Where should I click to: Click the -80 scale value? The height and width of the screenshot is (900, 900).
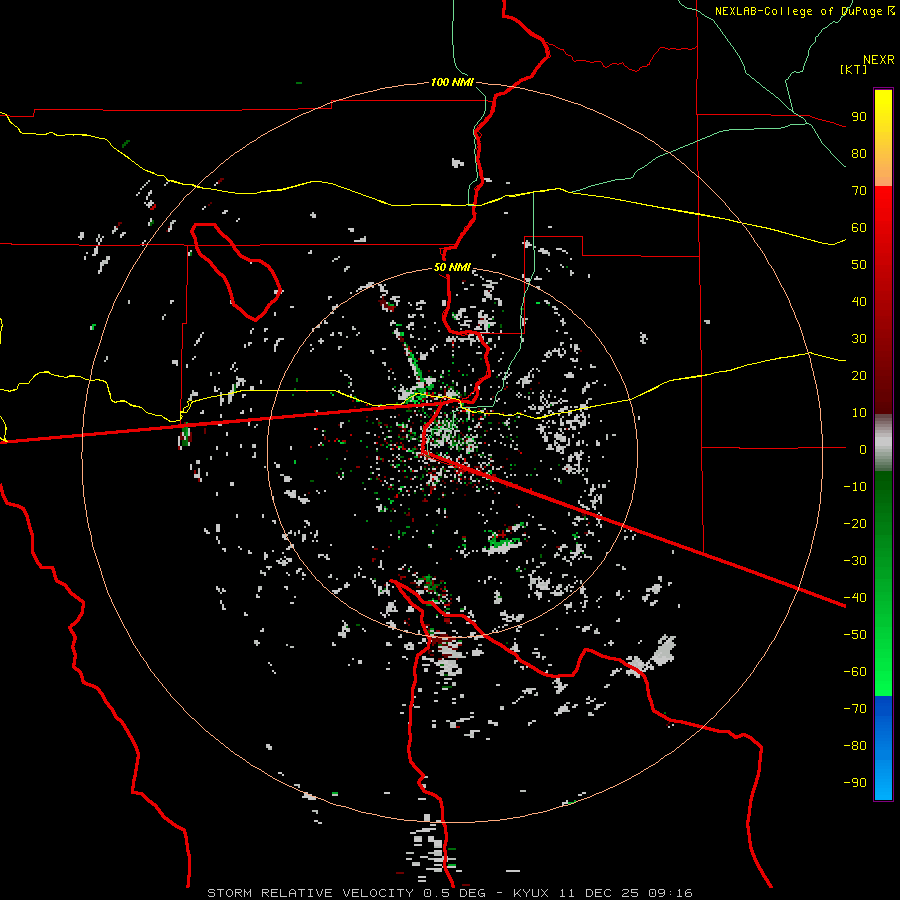(855, 746)
